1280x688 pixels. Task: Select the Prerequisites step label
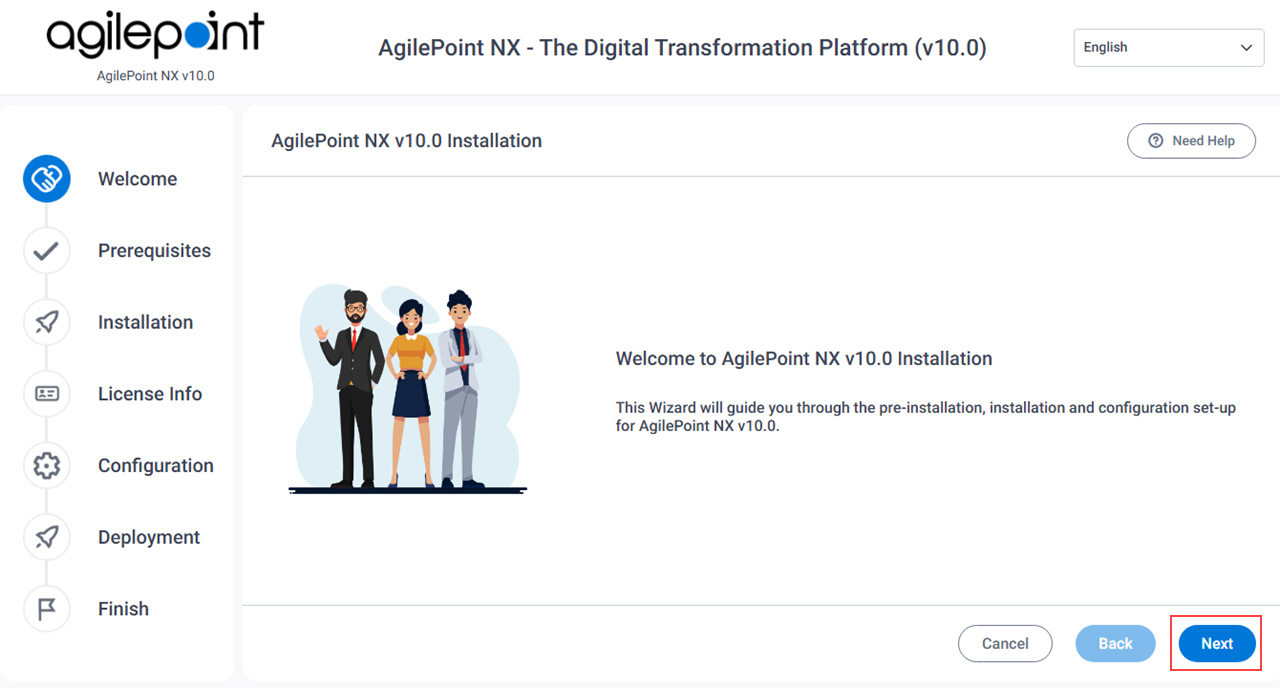point(154,251)
